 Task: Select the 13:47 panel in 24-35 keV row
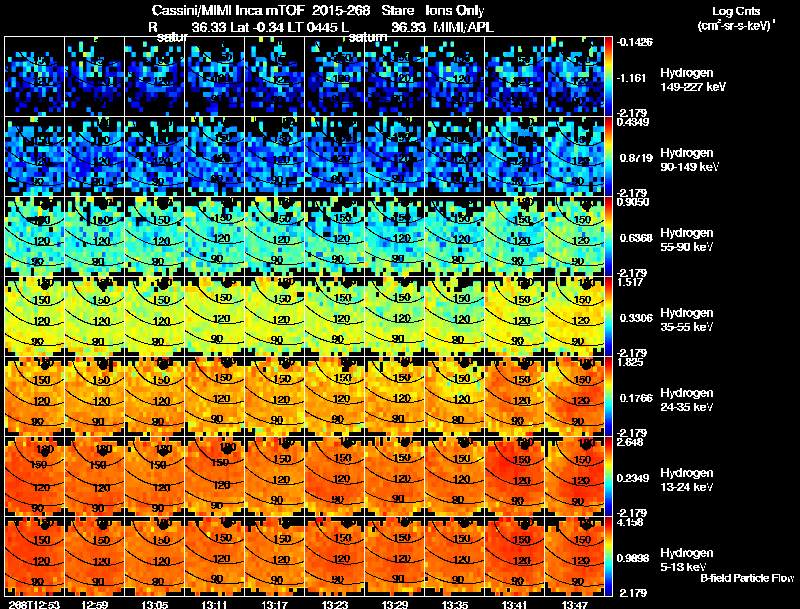[x=574, y=396]
